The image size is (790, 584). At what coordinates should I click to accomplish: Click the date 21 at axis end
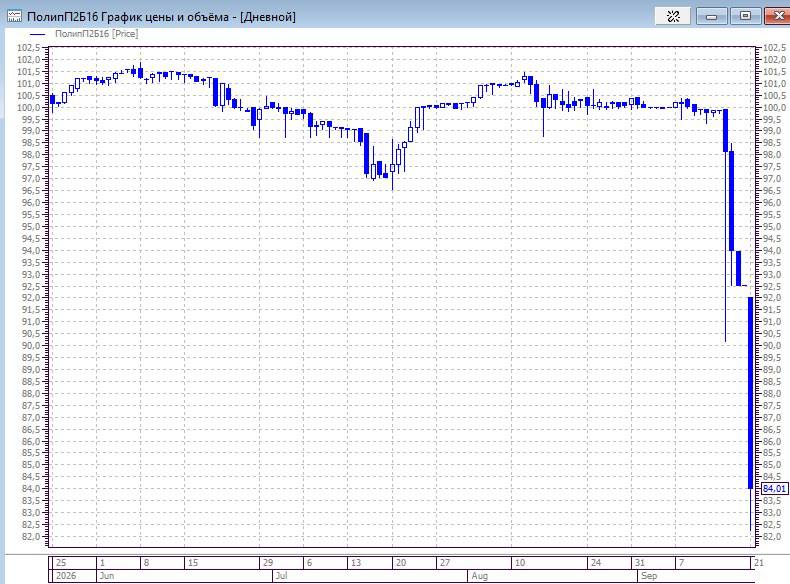(x=758, y=562)
